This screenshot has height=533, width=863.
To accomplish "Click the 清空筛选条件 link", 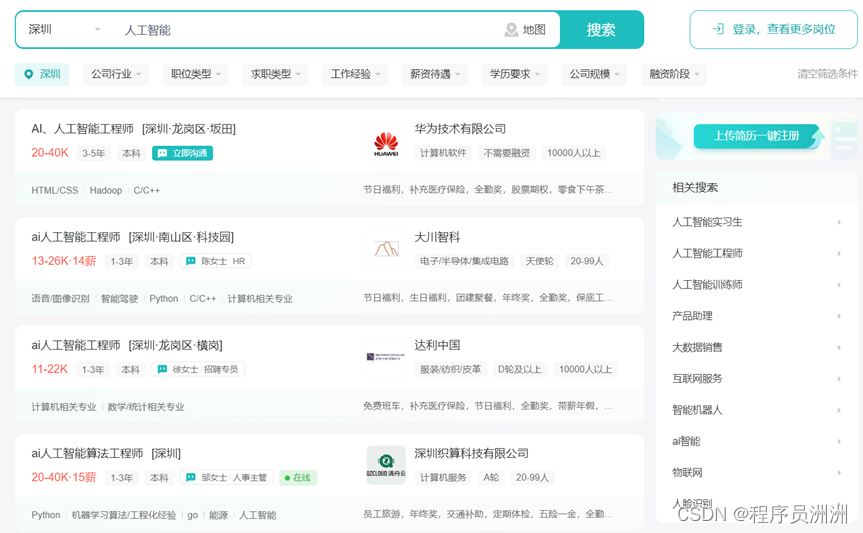I will pos(827,74).
